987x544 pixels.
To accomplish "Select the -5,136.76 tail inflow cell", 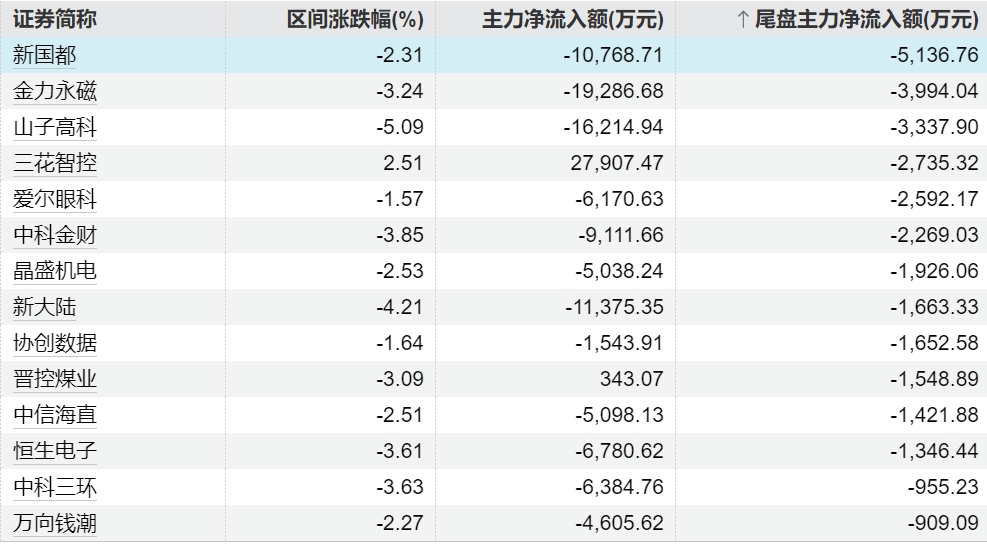I will click(832, 55).
